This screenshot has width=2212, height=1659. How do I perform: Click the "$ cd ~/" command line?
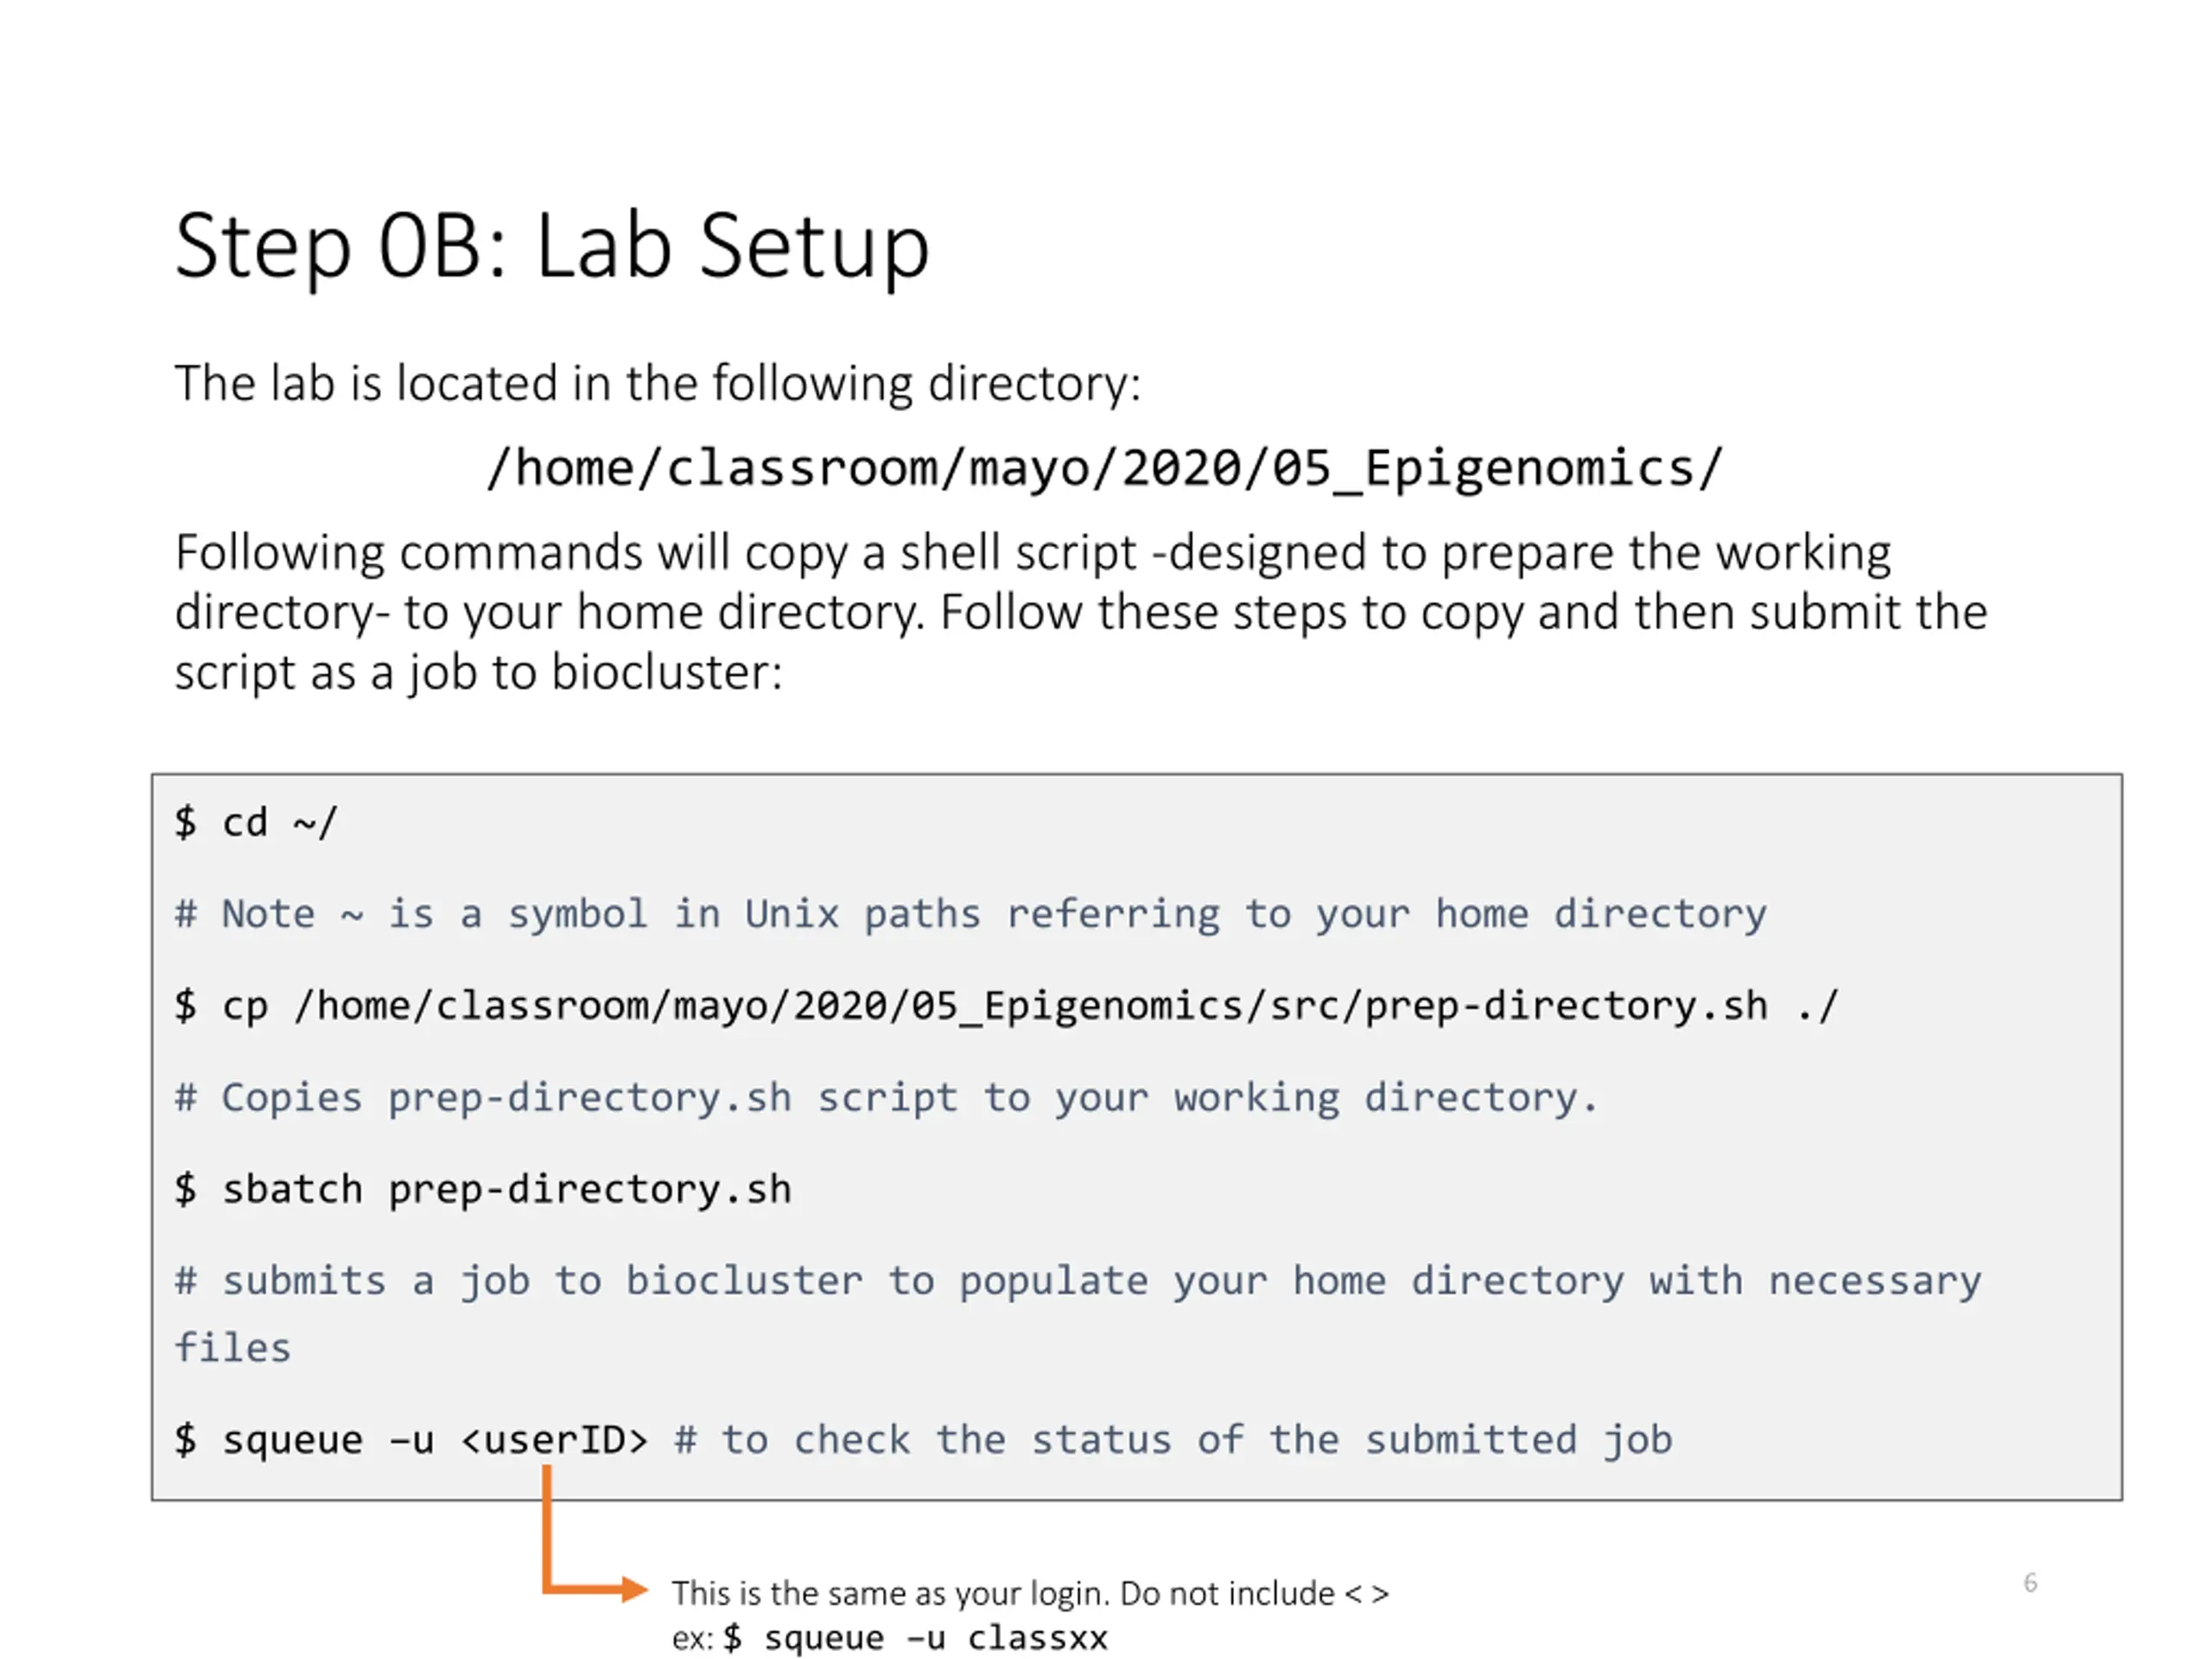click(257, 823)
